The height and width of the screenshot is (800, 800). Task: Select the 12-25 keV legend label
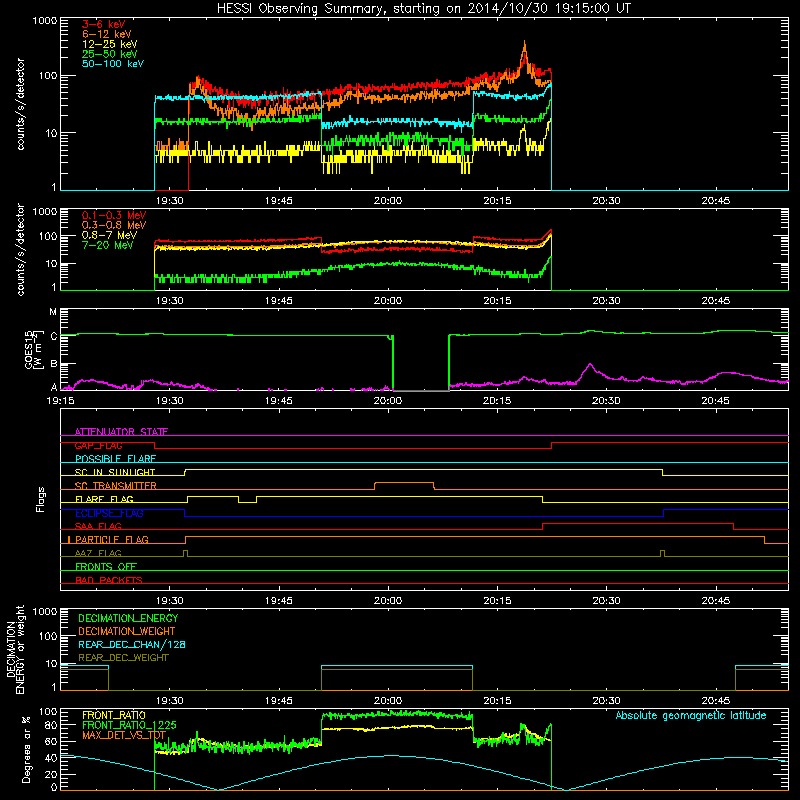click(x=110, y=44)
